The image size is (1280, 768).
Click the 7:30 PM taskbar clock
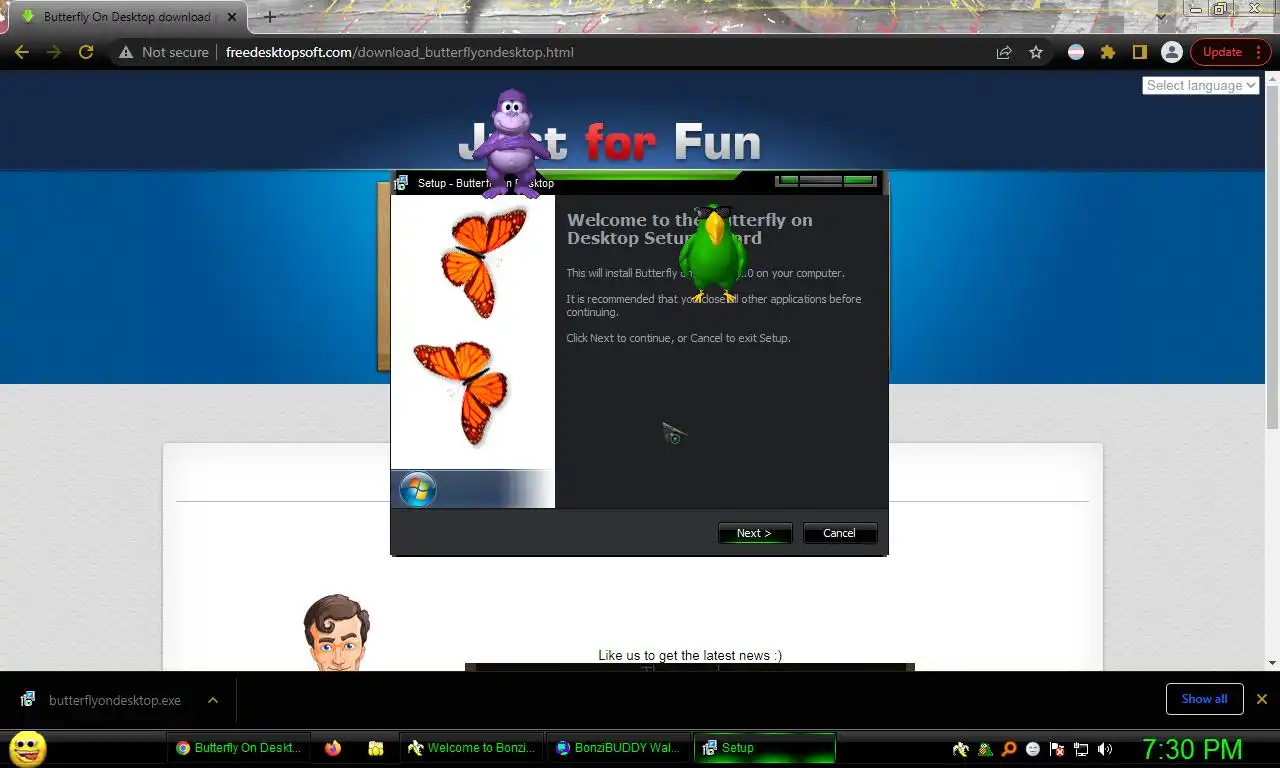[1192, 749]
